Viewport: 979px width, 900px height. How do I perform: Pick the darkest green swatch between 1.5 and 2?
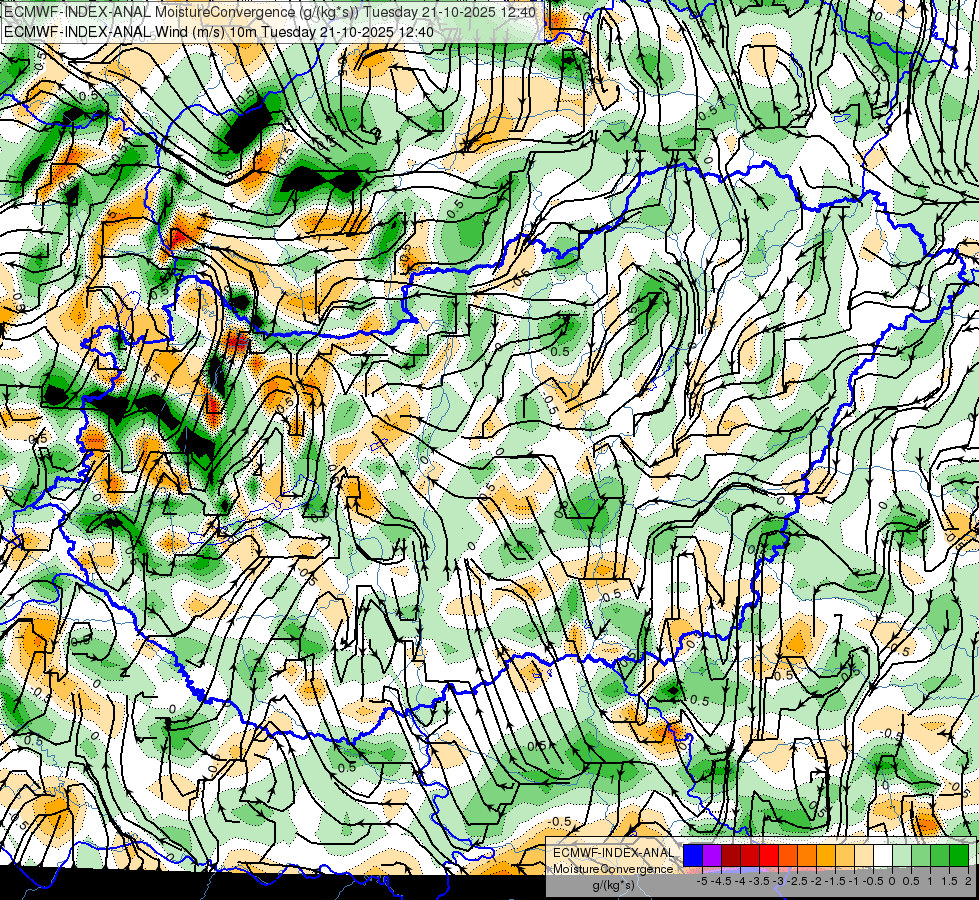point(959,855)
